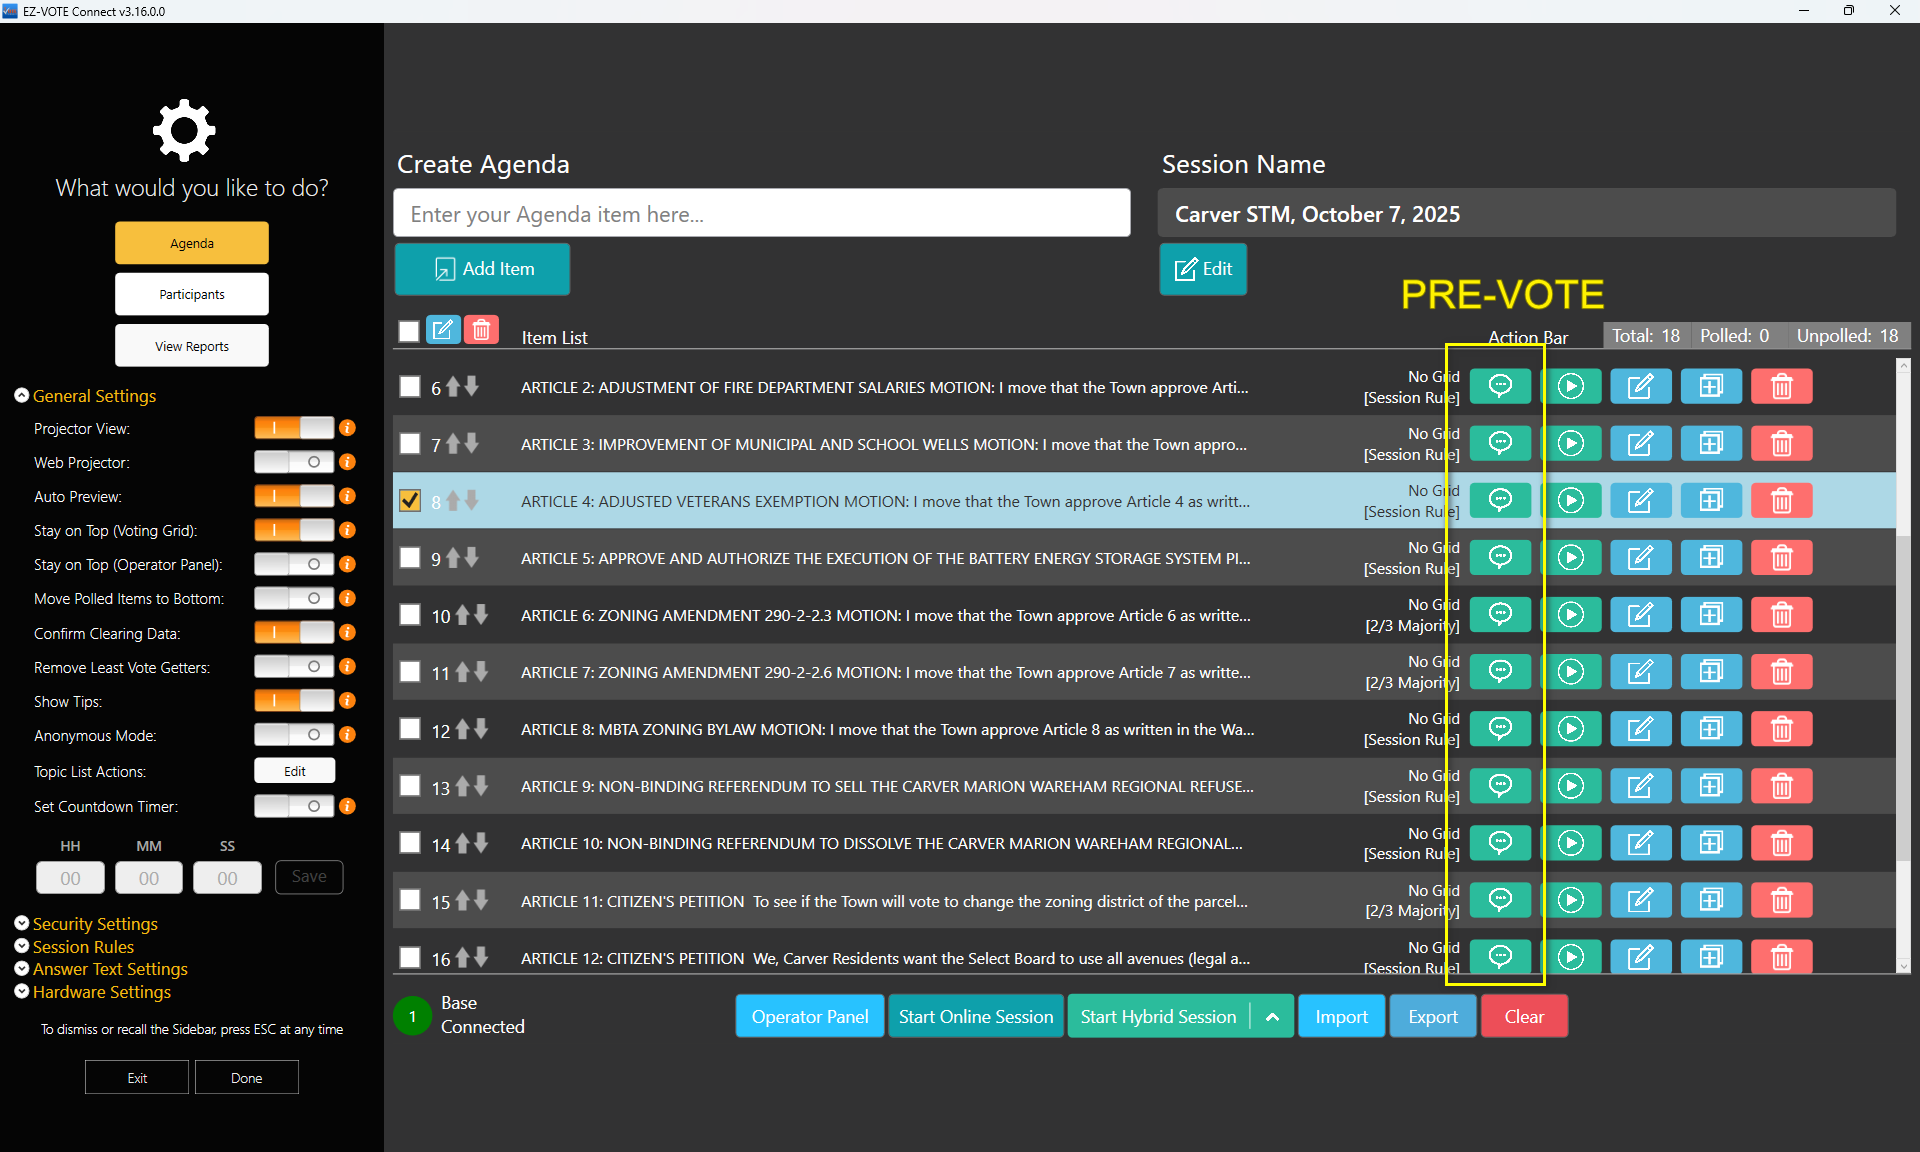Uncheck the selected Article 4 checkbox
The width and height of the screenshot is (1920, 1152).
pyautogui.click(x=410, y=500)
